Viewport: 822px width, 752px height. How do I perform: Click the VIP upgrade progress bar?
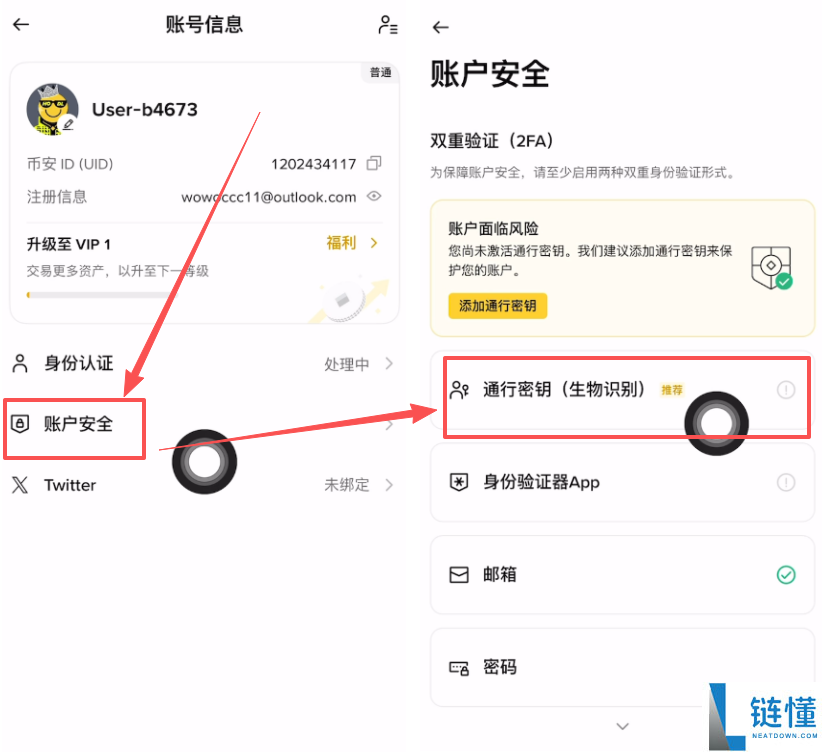(102, 295)
